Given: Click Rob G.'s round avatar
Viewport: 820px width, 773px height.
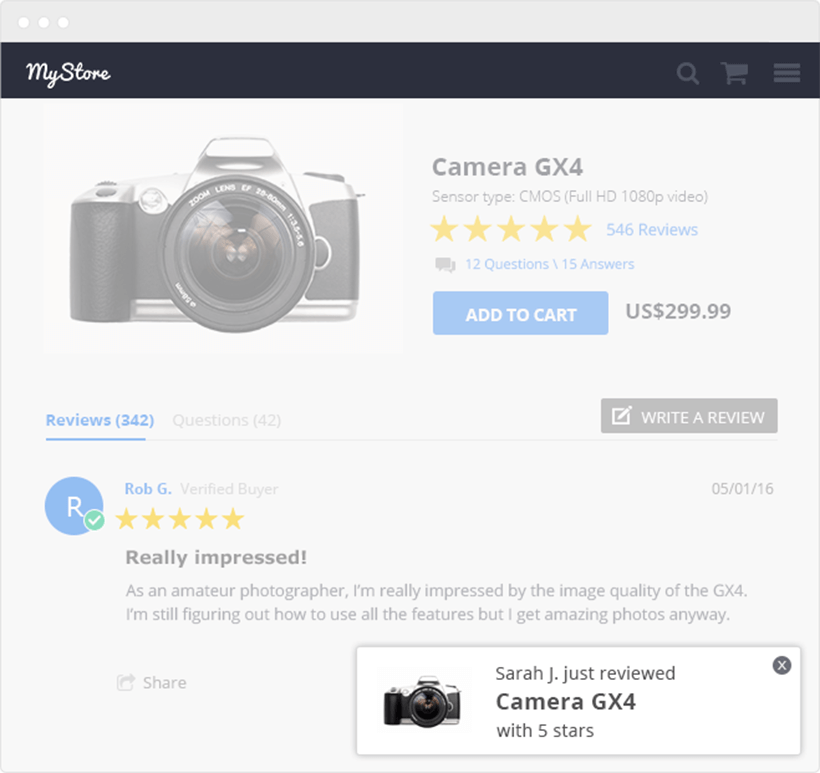Looking at the screenshot, I should [x=73, y=505].
